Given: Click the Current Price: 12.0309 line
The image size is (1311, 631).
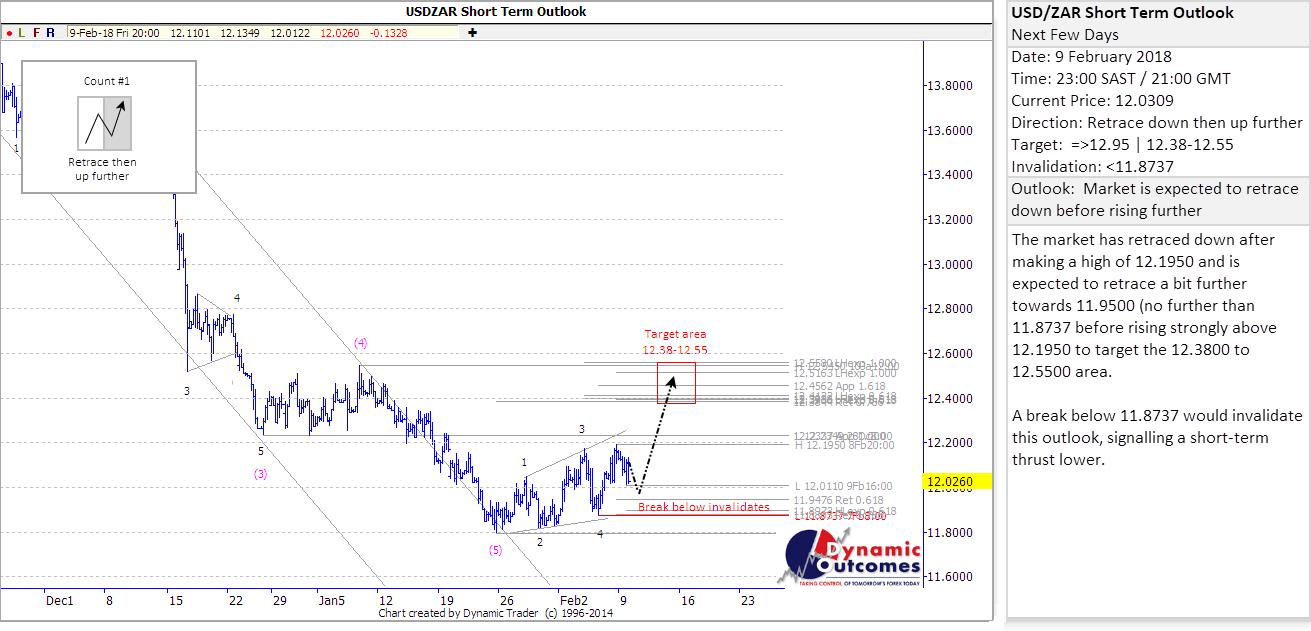Looking at the screenshot, I should (1092, 101).
